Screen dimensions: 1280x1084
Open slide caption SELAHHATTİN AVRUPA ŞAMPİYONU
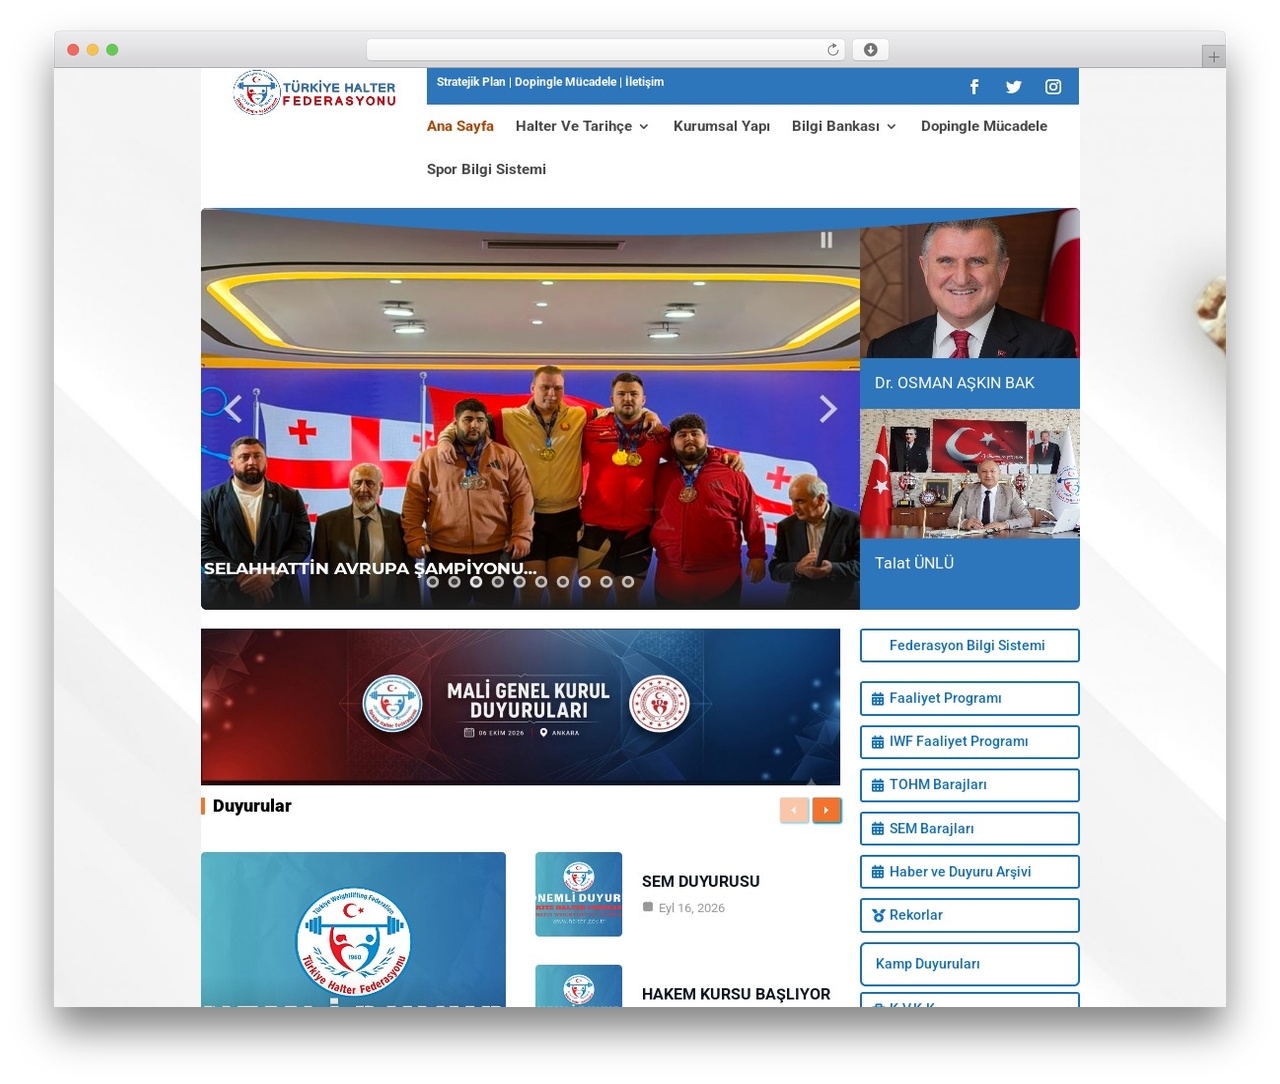click(x=370, y=568)
